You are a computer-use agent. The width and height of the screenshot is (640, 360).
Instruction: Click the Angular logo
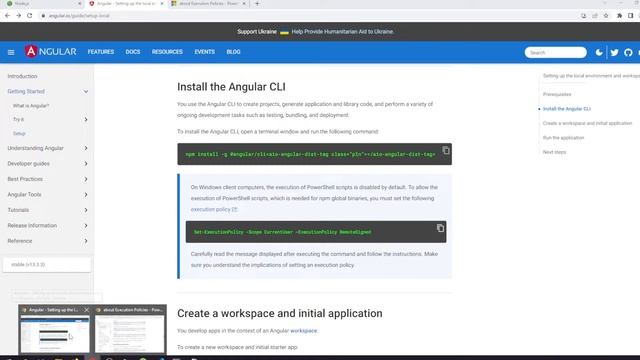pos(51,52)
